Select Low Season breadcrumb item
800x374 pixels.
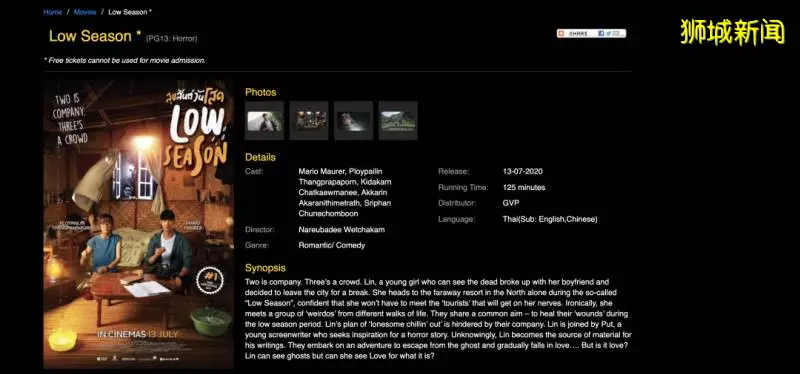tap(130, 12)
